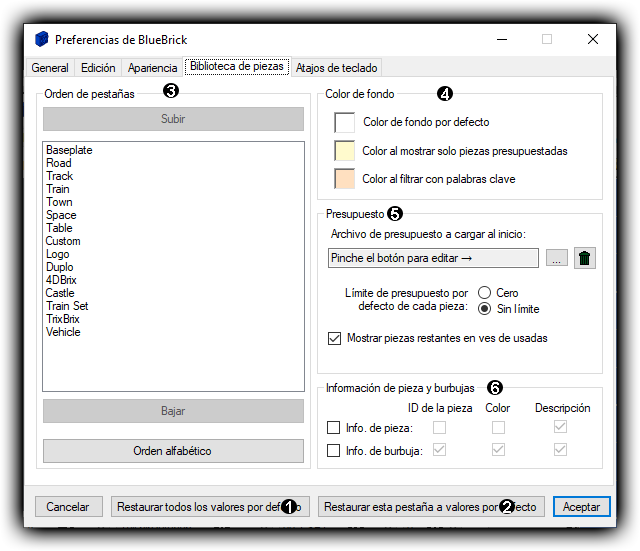Toggle ID de la pieza for Info. de pieza
This screenshot has width=640, height=551.
click(x=440, y=427)
